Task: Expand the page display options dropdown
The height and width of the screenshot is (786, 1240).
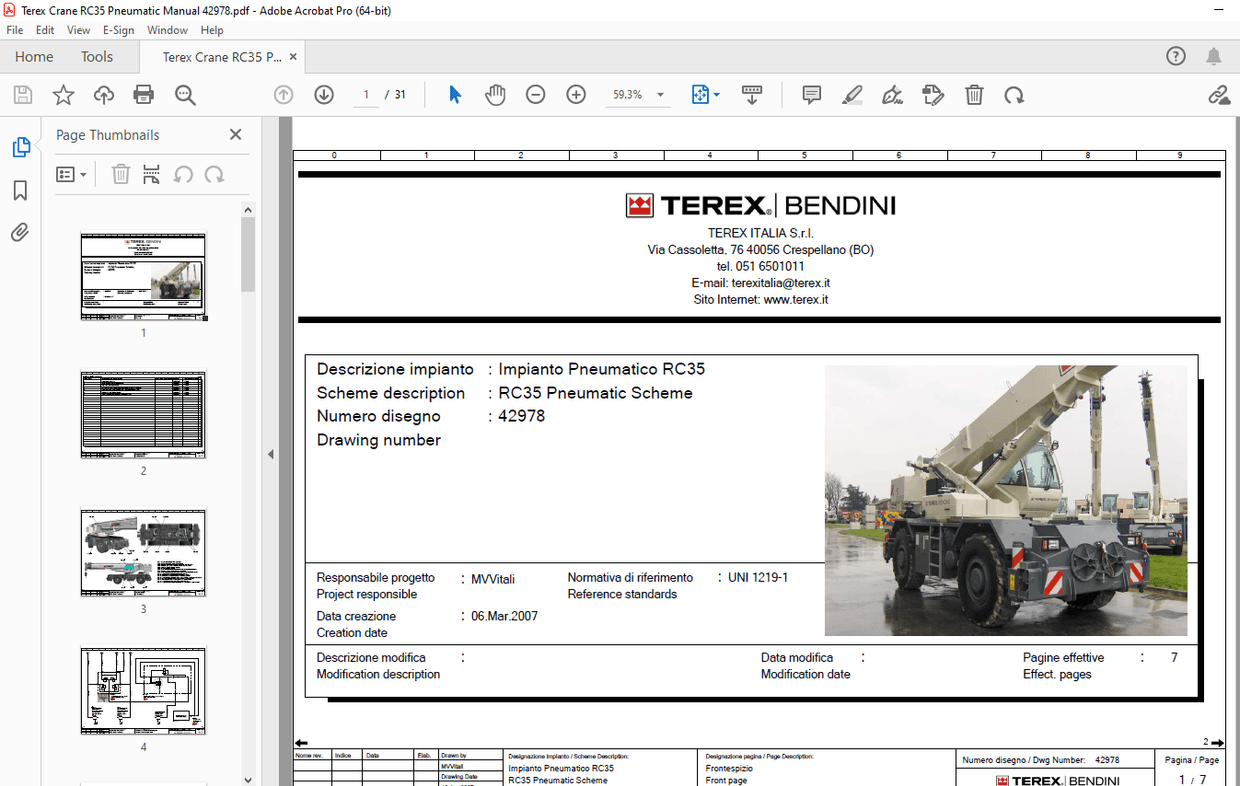Action: pos(716,94)
